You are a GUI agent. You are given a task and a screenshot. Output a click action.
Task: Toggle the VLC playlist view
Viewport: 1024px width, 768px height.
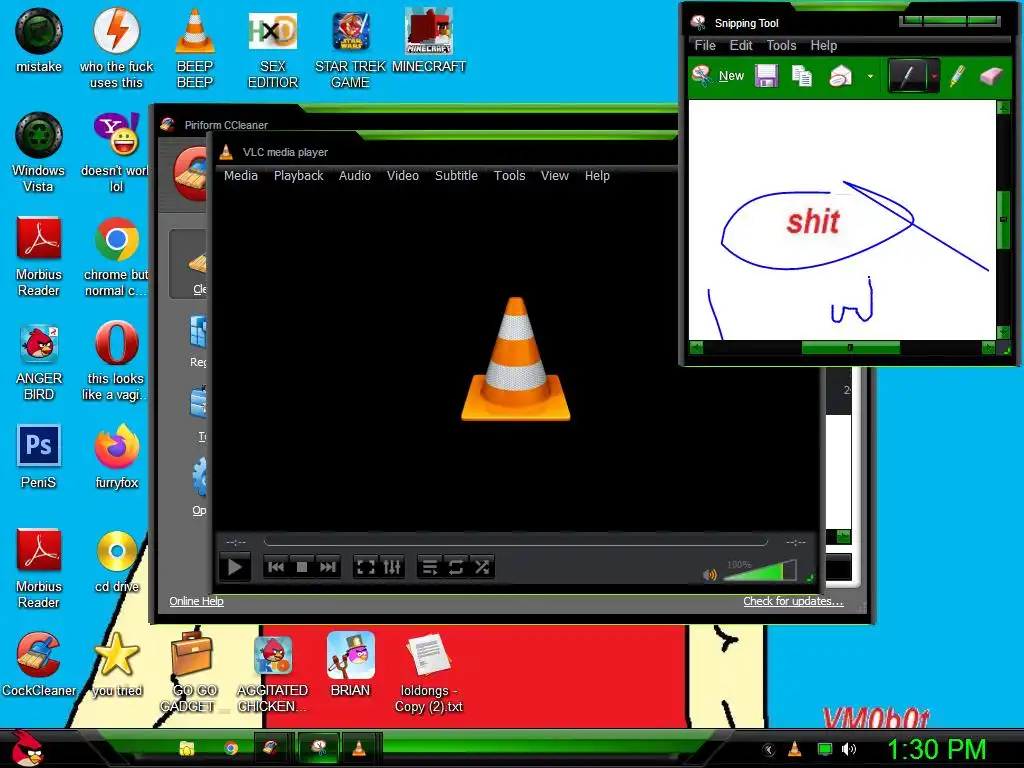coord(429,567)
